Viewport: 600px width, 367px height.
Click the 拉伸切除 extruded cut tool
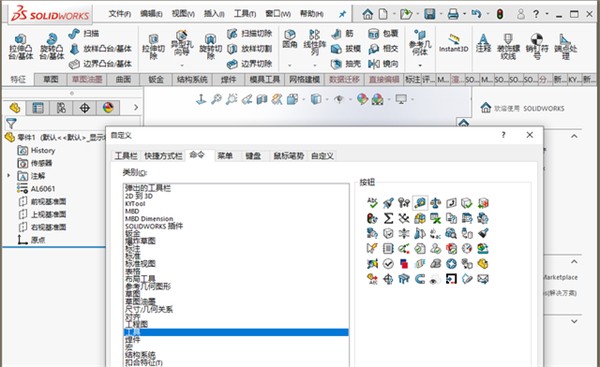click(153, 47)
